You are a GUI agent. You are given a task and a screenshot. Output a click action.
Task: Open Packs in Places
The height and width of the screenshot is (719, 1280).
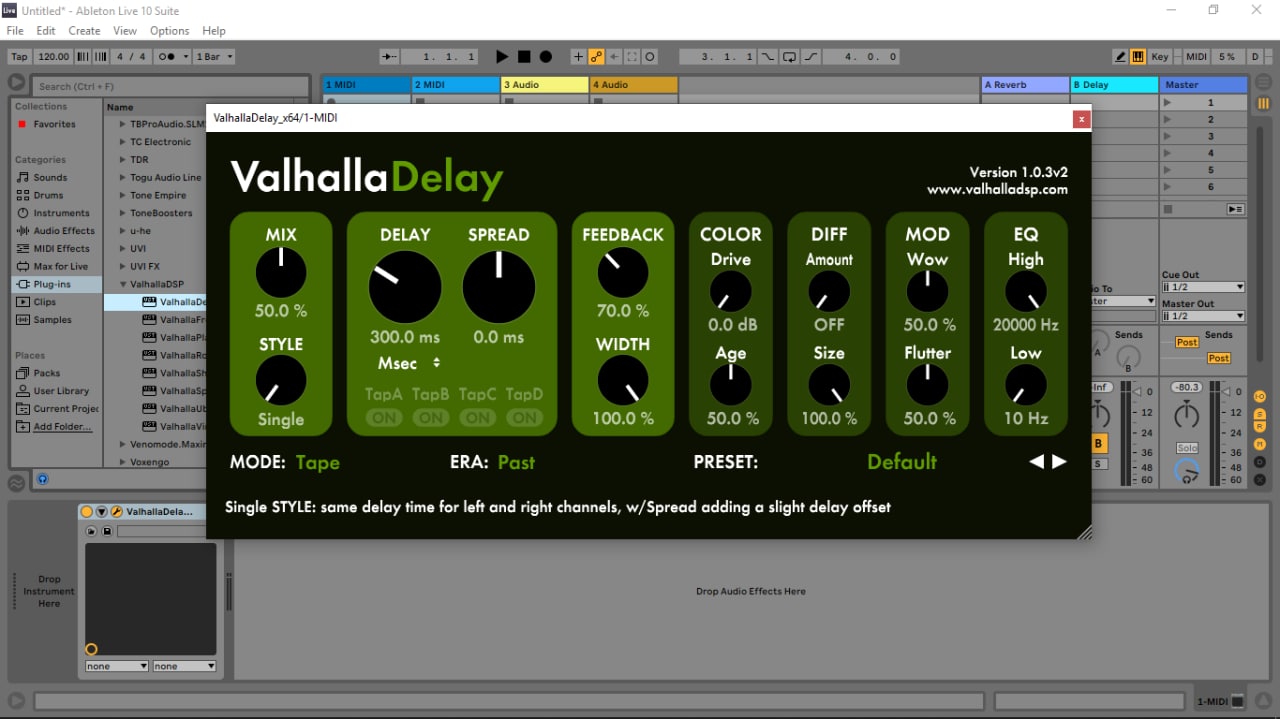(x=46, y=373)
